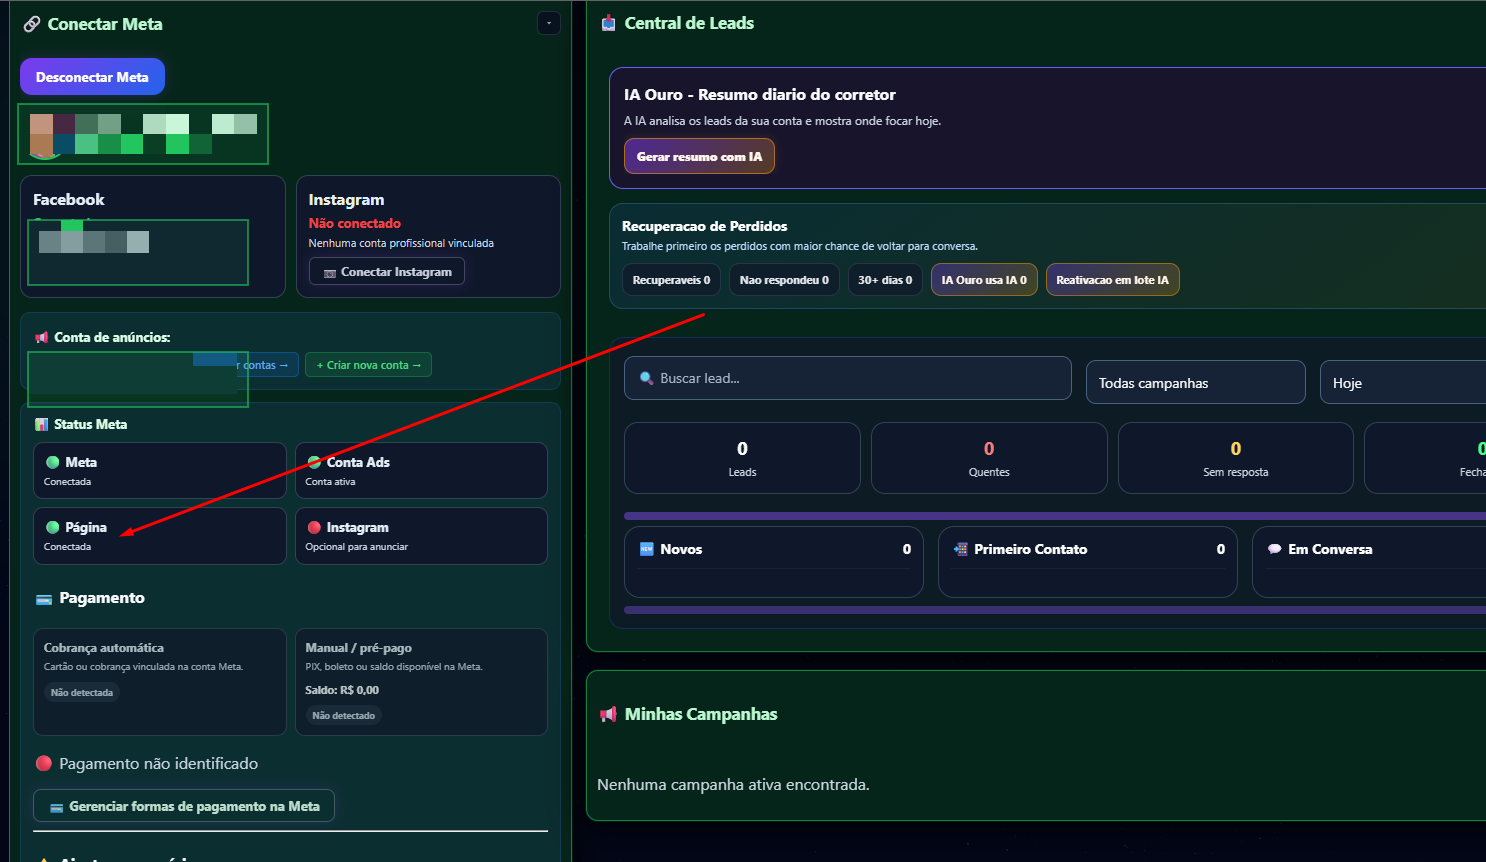Click the 'Saldo: R$ 0,00' text
The image size is (1486, 862).
pyautogui.click(x=342, y=690)
